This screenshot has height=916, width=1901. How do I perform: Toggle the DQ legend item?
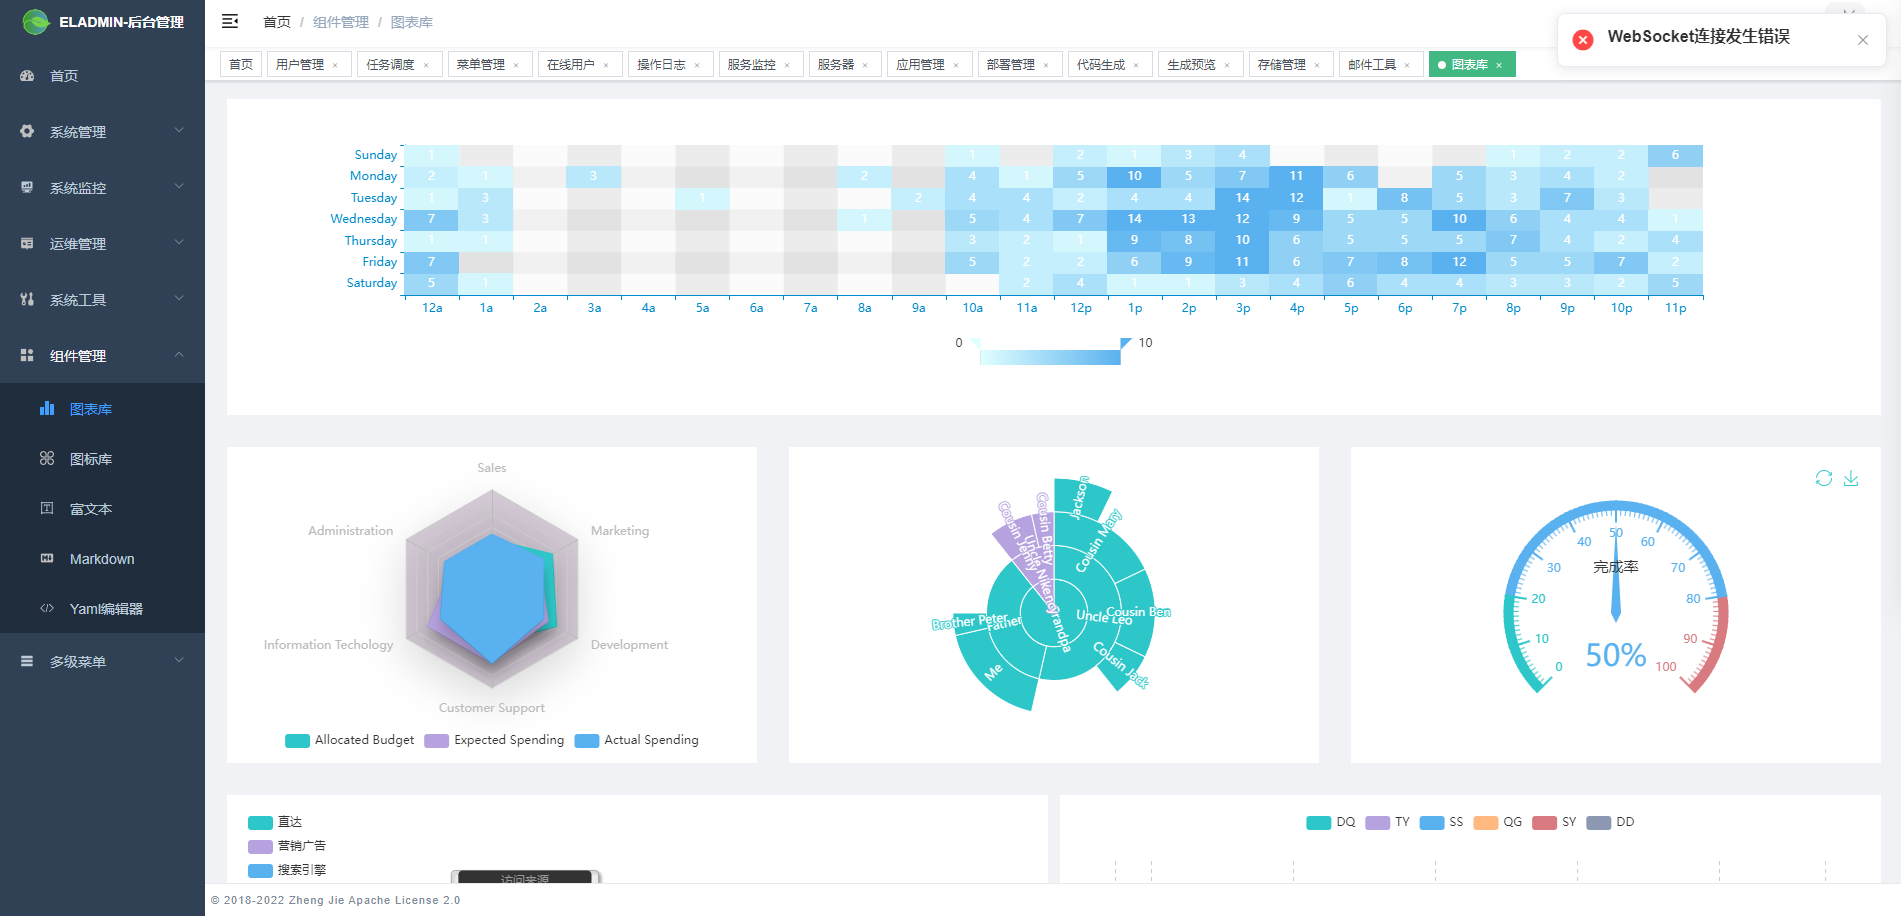click(x=1331, y=821)
